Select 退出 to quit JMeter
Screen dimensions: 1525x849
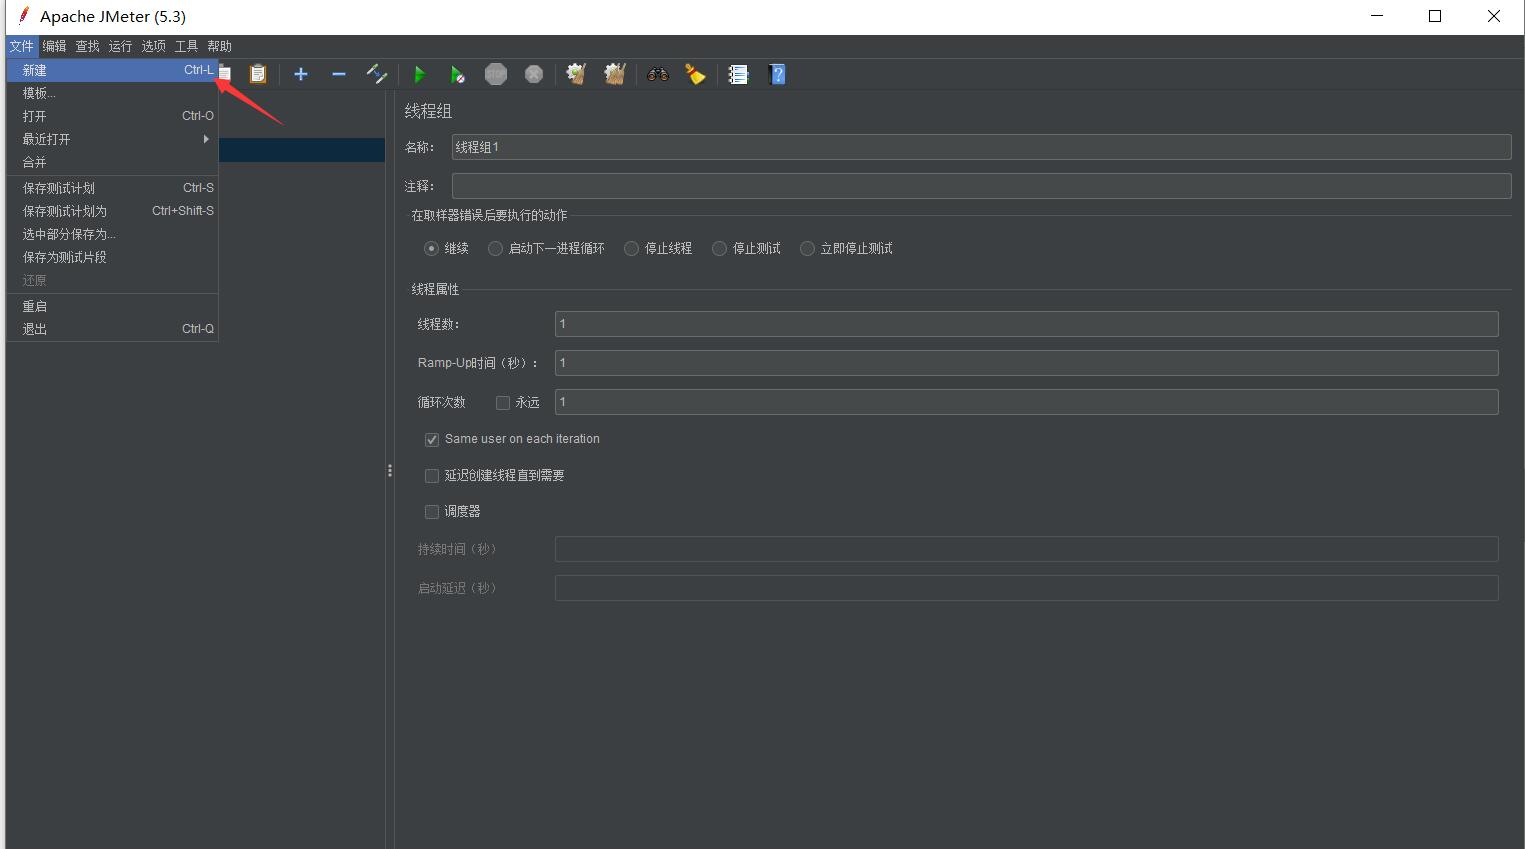(x=112, y=329)
